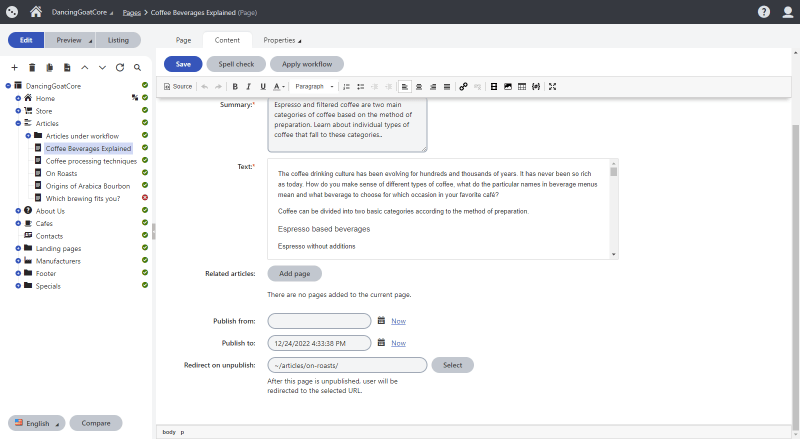The image size is (800, 439).
Task: Align text left in the editor
Action: [x=405, y=87]
